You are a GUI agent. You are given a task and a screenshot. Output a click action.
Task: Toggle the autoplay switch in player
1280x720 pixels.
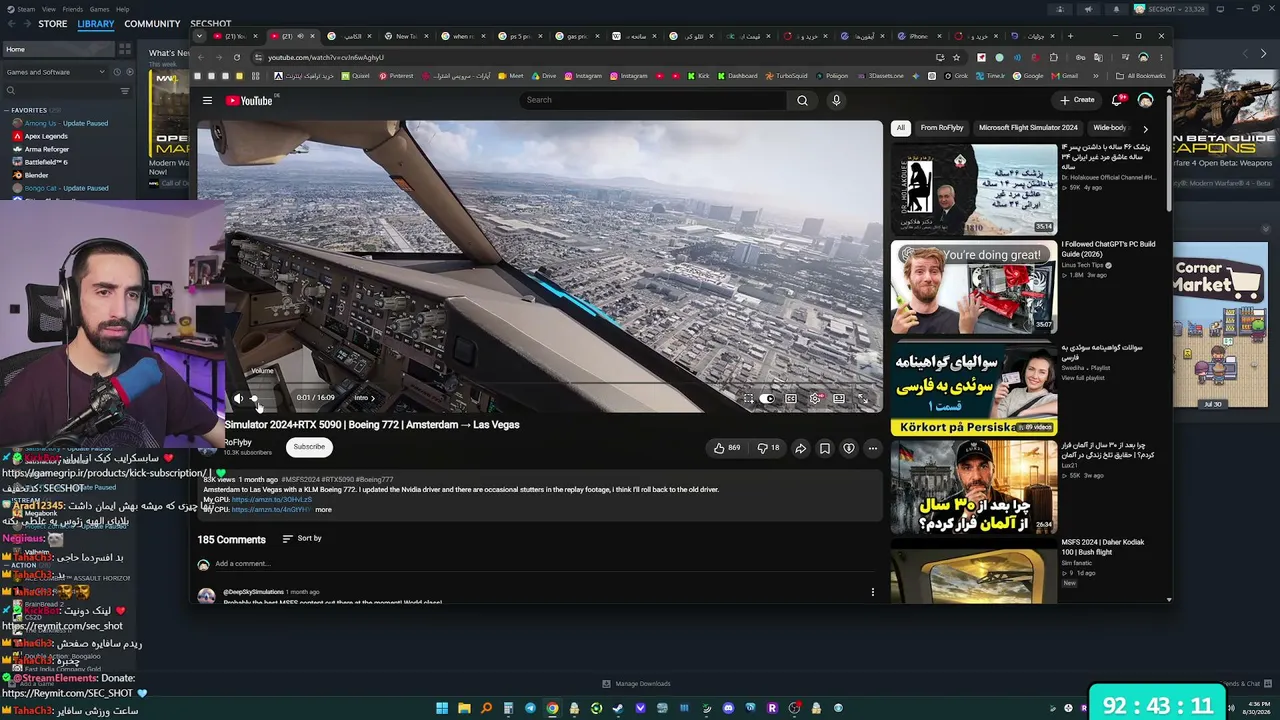(x=767, y=398)
